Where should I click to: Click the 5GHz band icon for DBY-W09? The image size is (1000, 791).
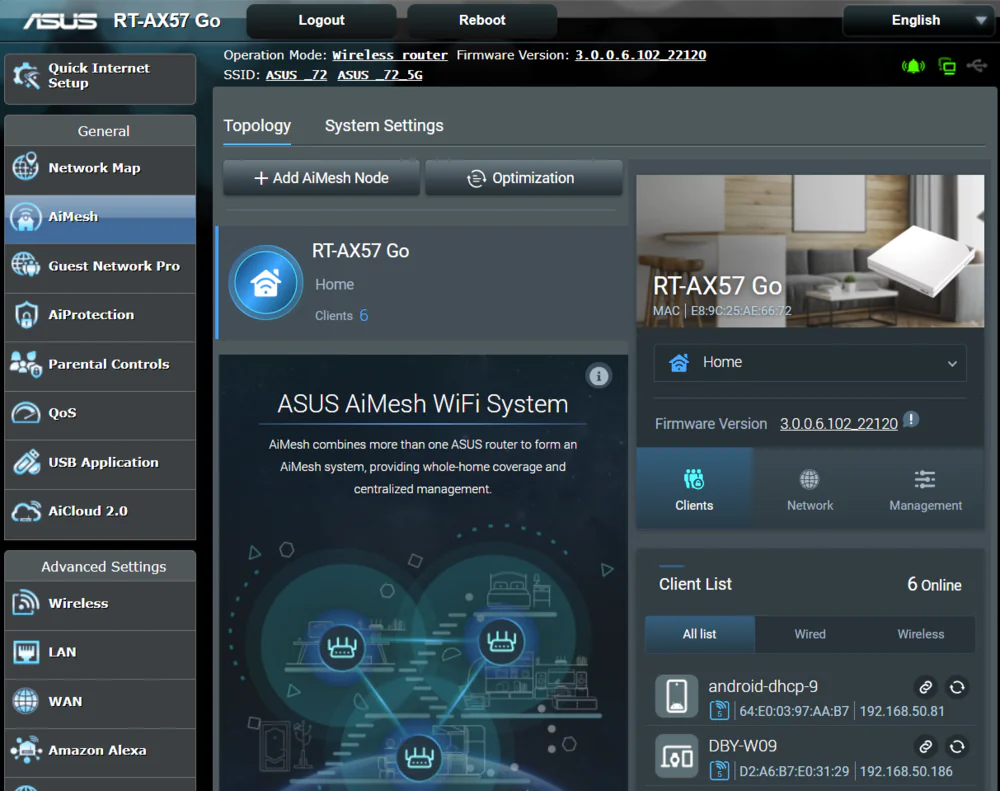[x=719, y=771]
